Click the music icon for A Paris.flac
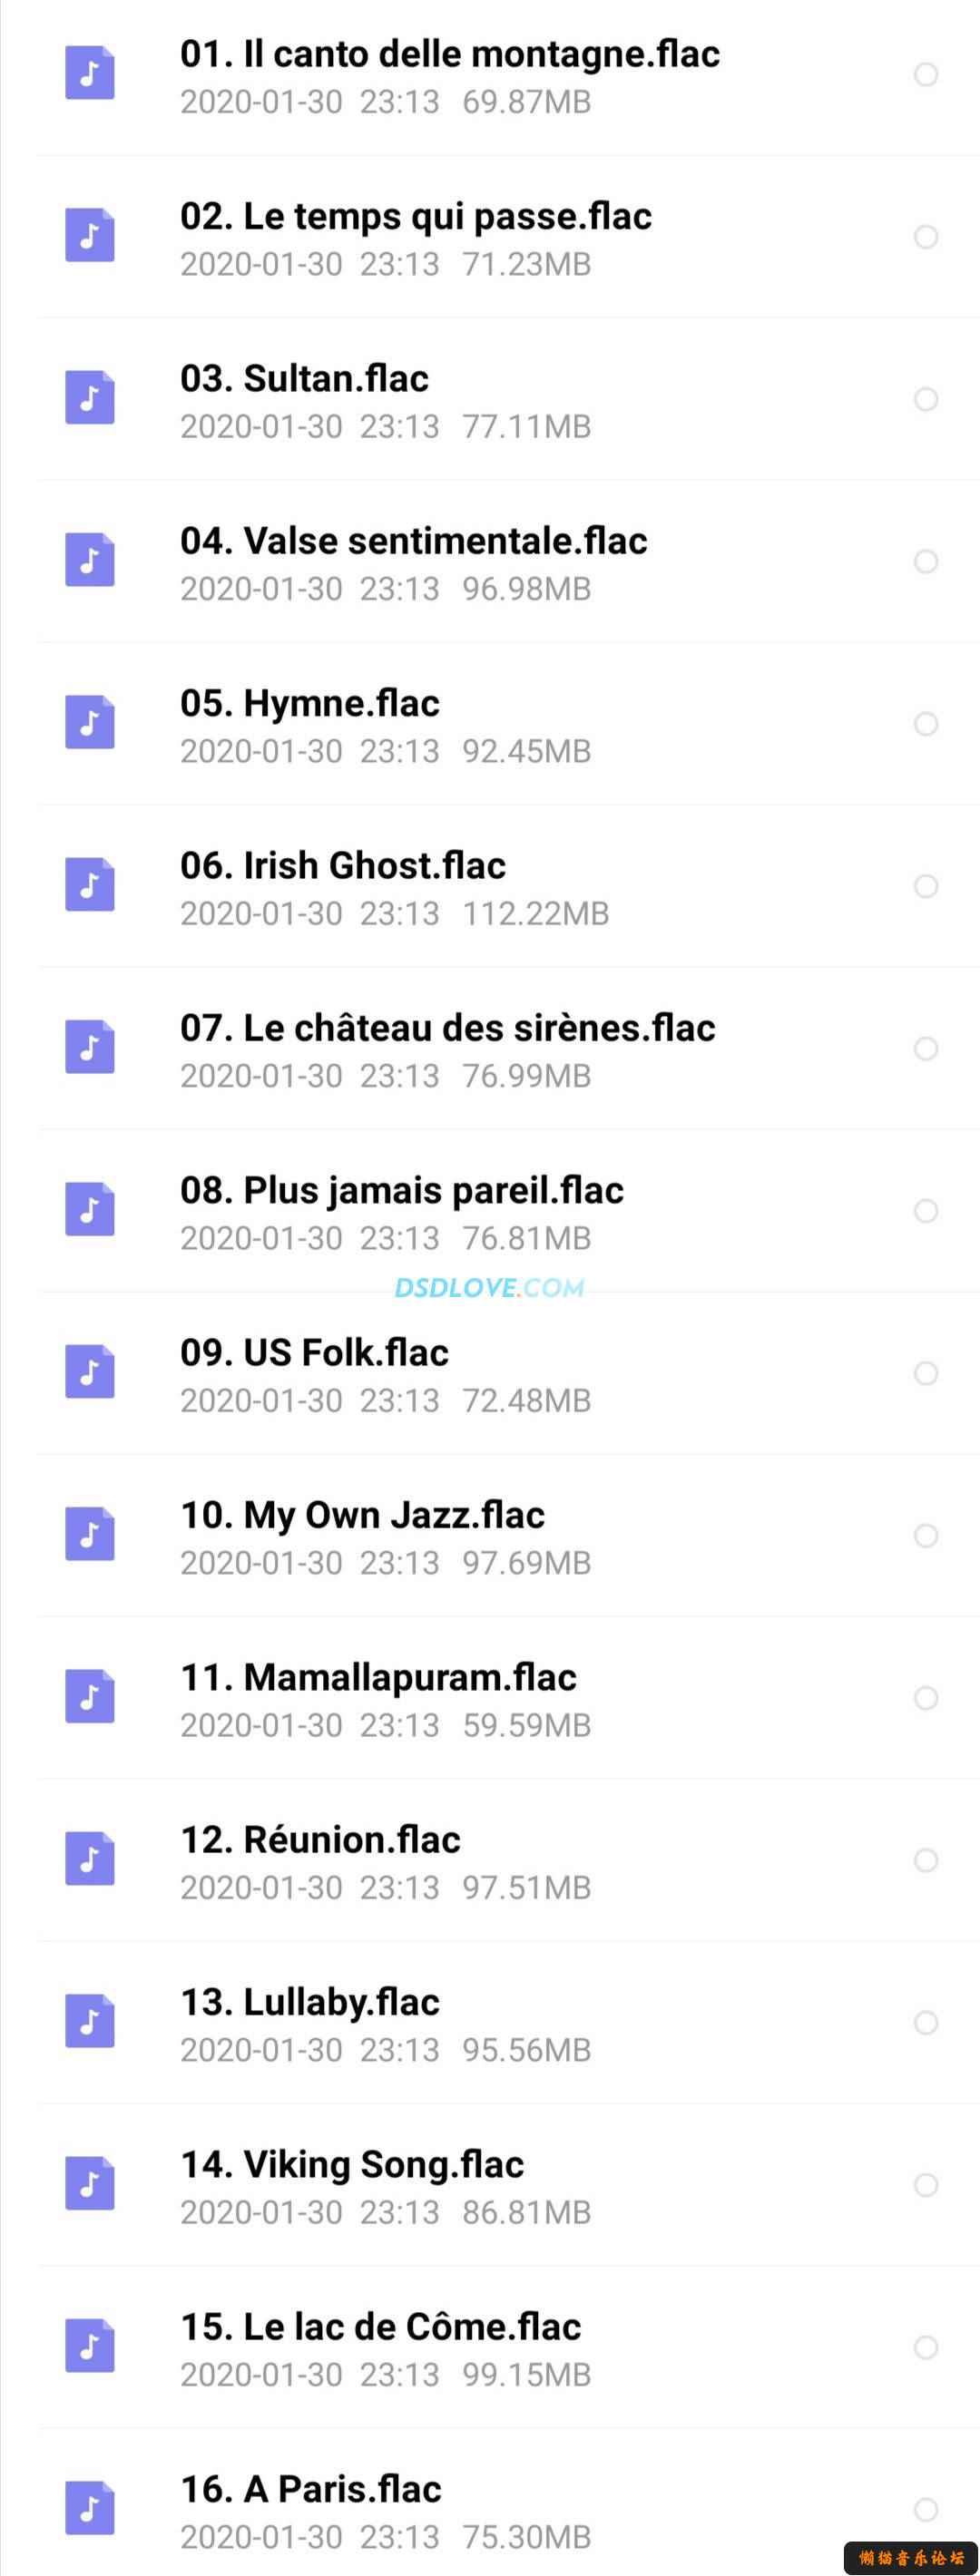 [x=90, y=2508]
